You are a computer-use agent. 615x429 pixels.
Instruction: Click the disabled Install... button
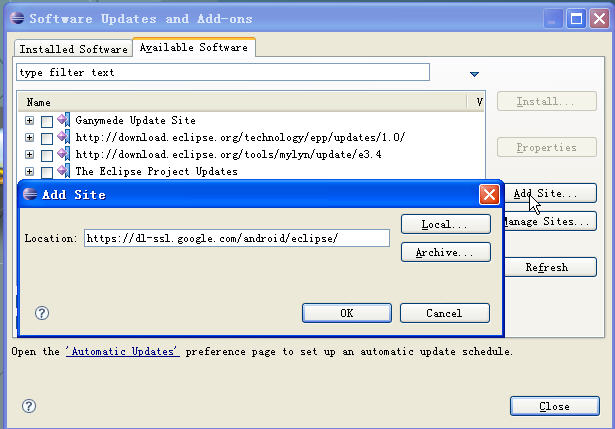coord(547,101)
